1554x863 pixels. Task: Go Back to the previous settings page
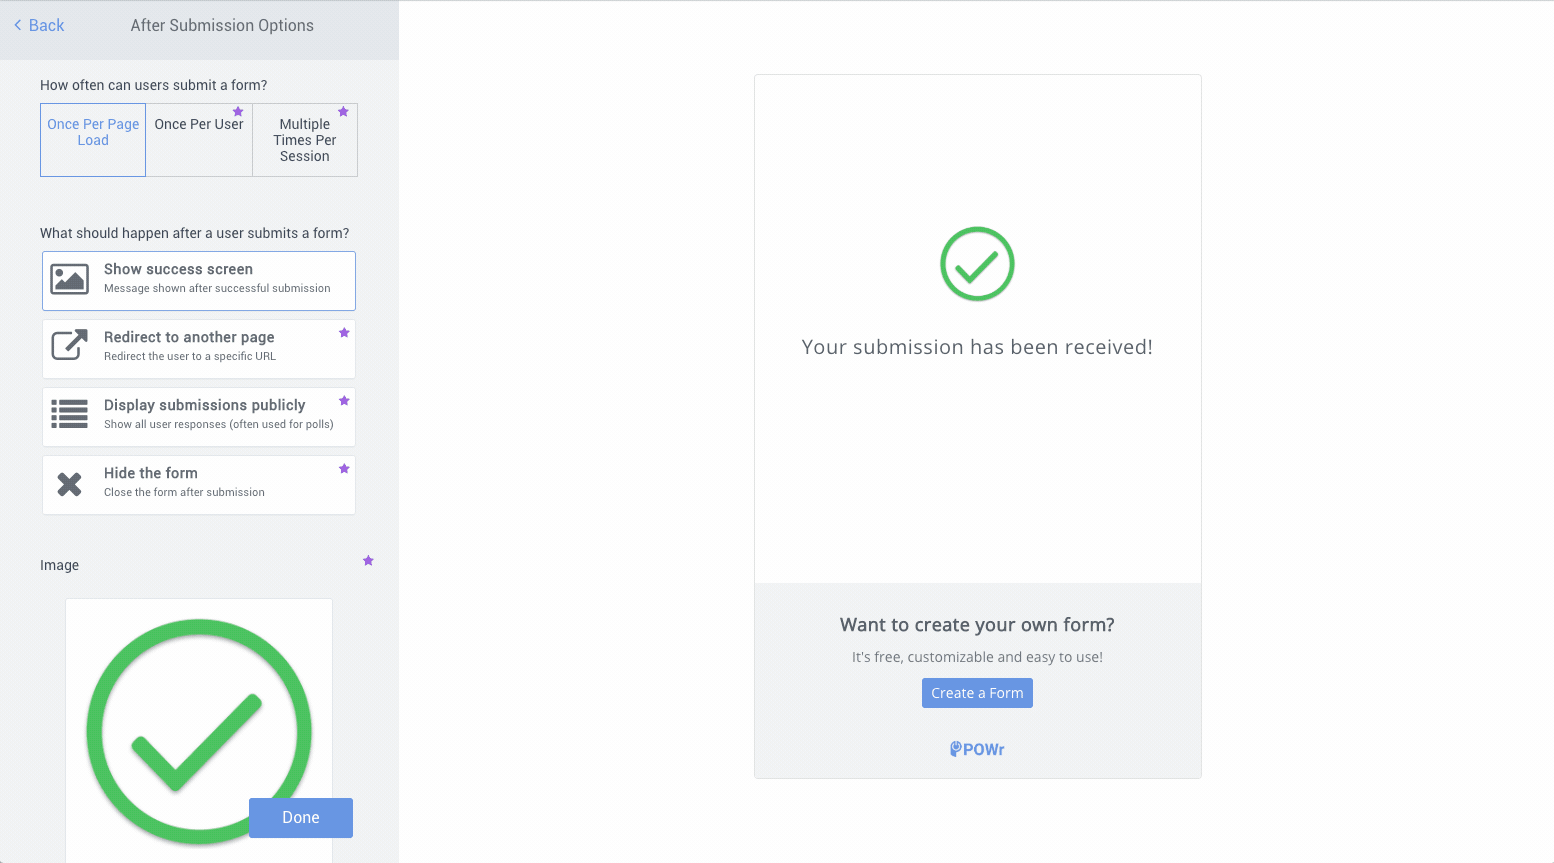coord(38,25)
